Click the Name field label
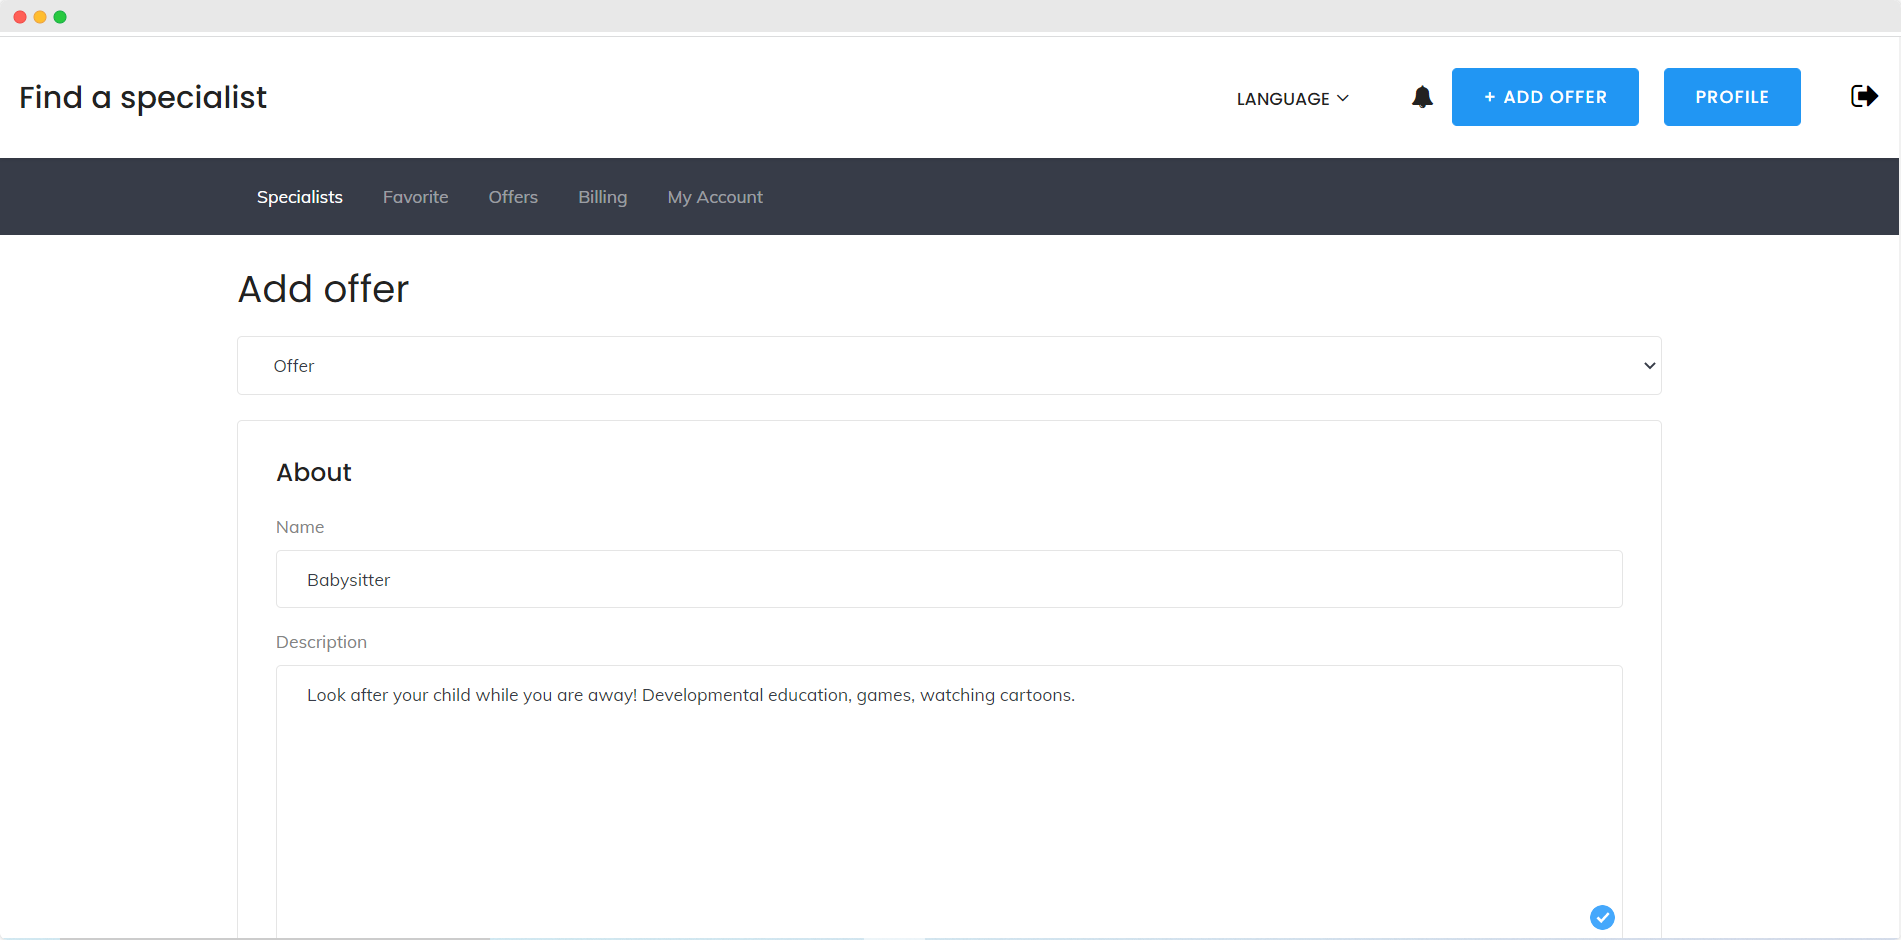The image size is (1901, 940). (x=300, y=527)
